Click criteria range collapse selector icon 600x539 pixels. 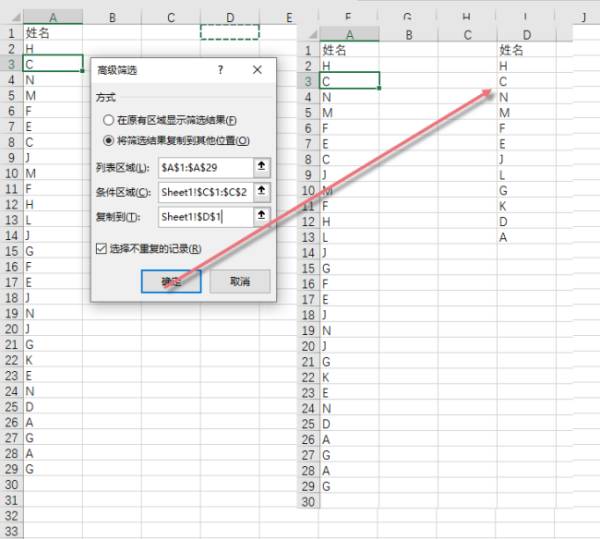261,192
